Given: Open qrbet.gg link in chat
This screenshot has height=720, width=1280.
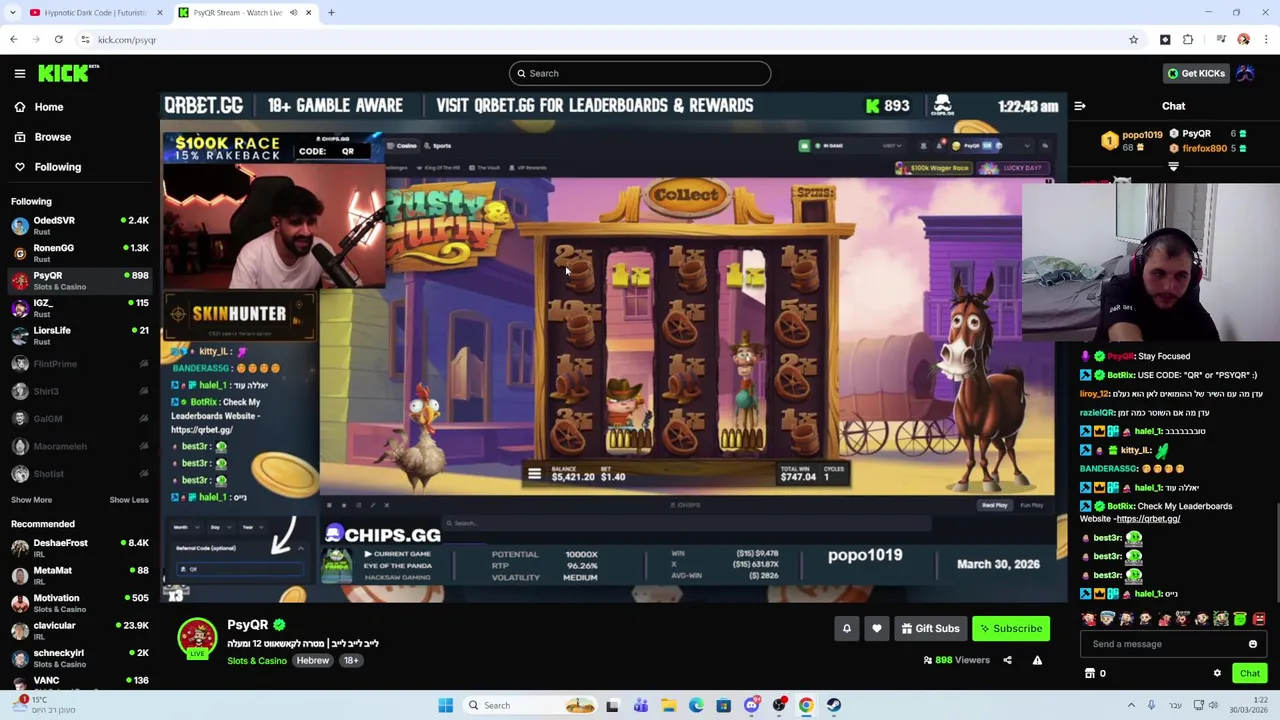Looking at the screenshot, I should 1148,519.
